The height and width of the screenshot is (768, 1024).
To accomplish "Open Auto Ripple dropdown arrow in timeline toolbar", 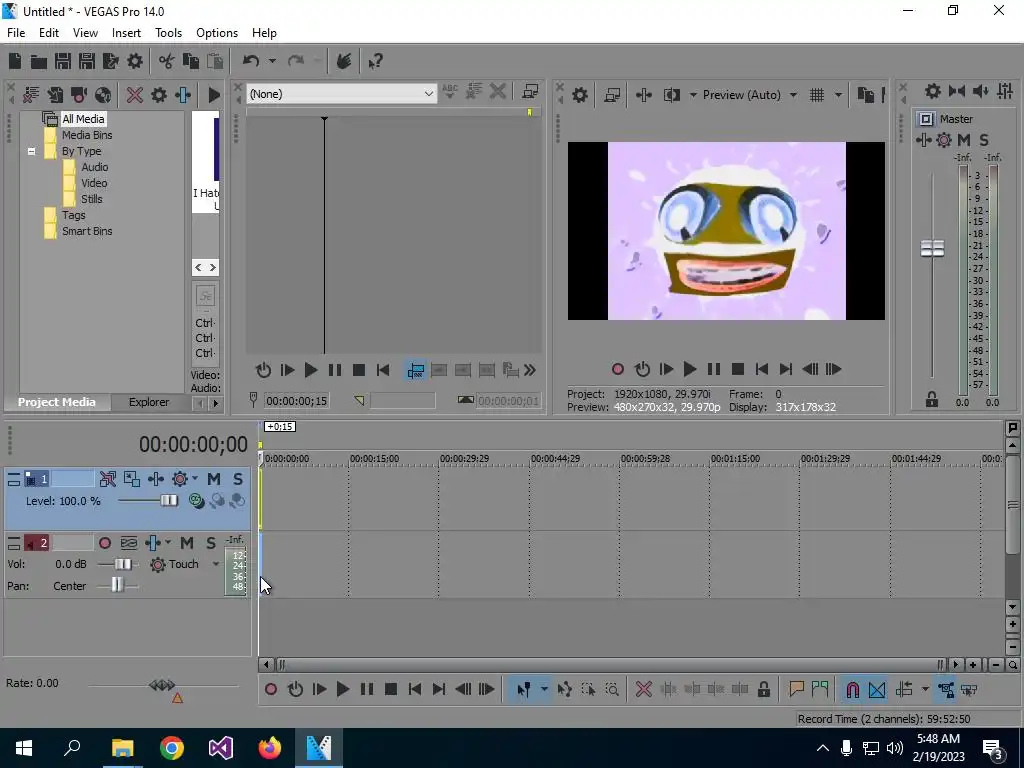I will click(x=925, y=689).
